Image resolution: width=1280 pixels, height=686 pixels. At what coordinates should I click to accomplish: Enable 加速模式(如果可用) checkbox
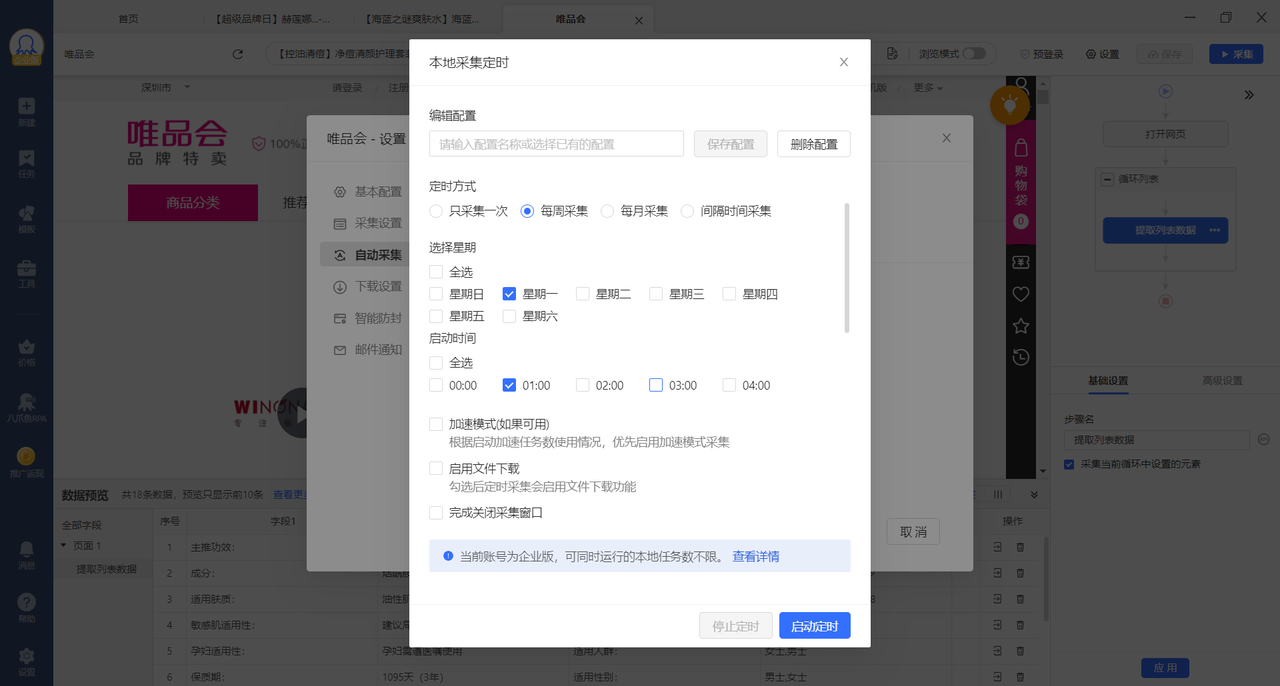tap(436, 424)
